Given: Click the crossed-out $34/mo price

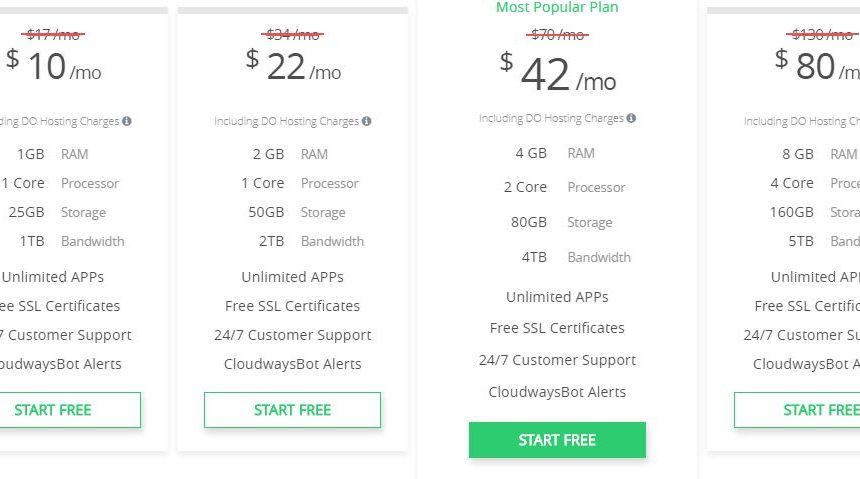Looking at the screenshot, I should pos(292,35).
